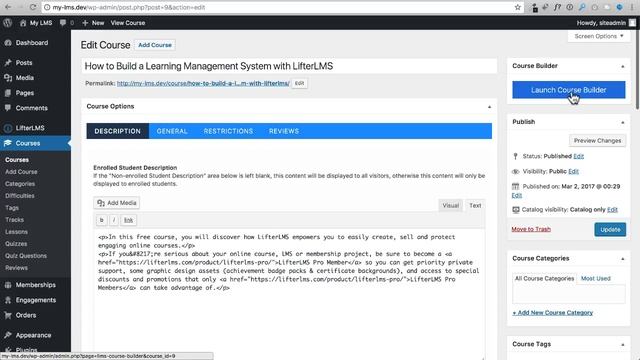The image size is (640, 360).
Task: Click View Course in the admin bar
Action: tap(128, 23)
